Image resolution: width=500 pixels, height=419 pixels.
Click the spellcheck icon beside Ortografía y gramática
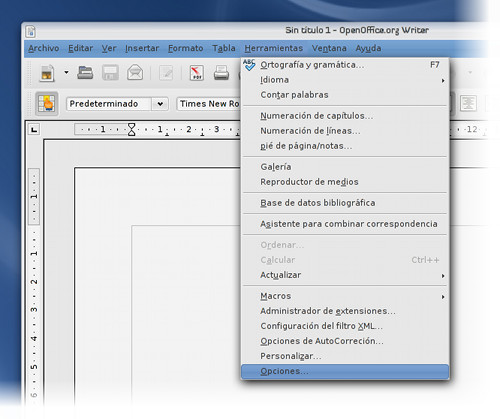click(249, 65)
